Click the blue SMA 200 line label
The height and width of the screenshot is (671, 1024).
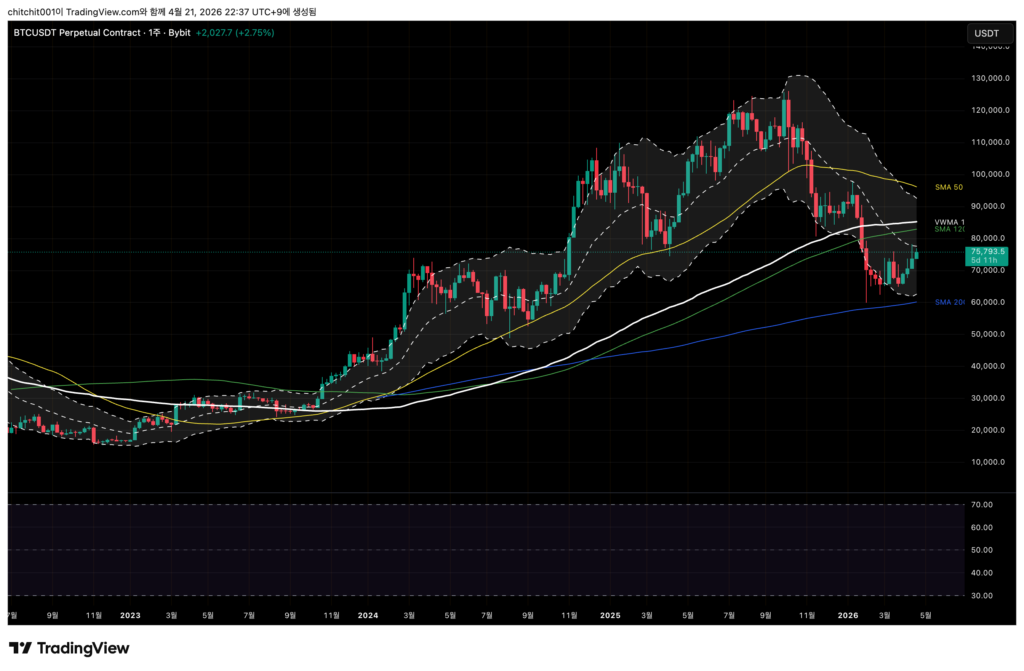[949, 302]
